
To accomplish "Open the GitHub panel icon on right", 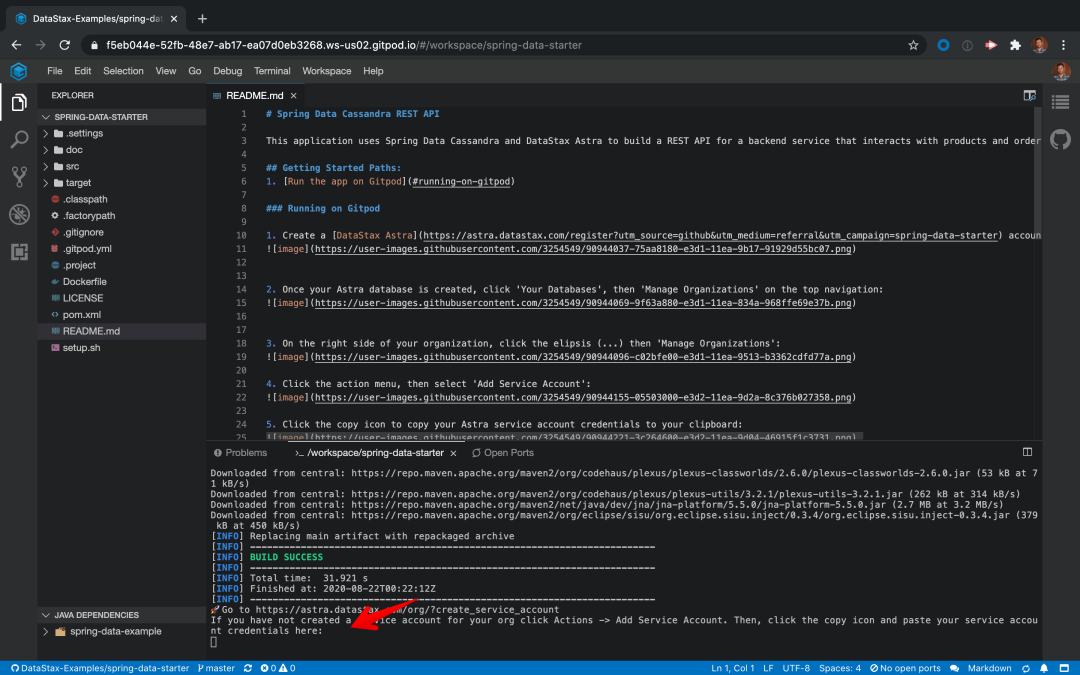I will point(1060,140).
